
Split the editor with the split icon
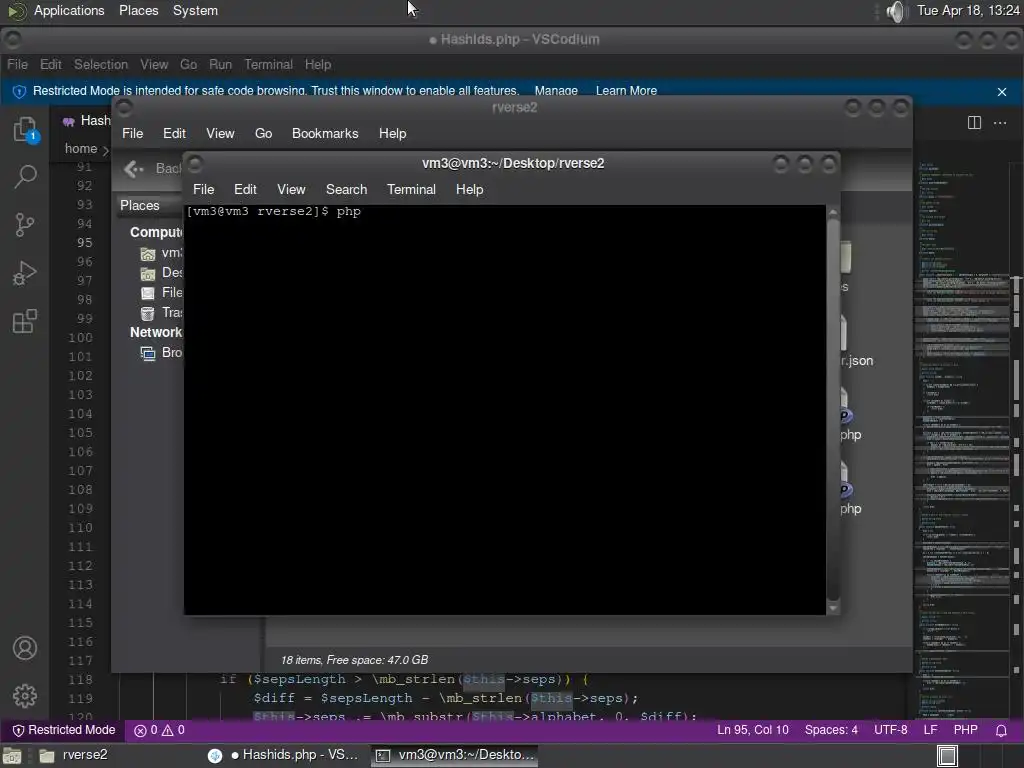(974, 123)
